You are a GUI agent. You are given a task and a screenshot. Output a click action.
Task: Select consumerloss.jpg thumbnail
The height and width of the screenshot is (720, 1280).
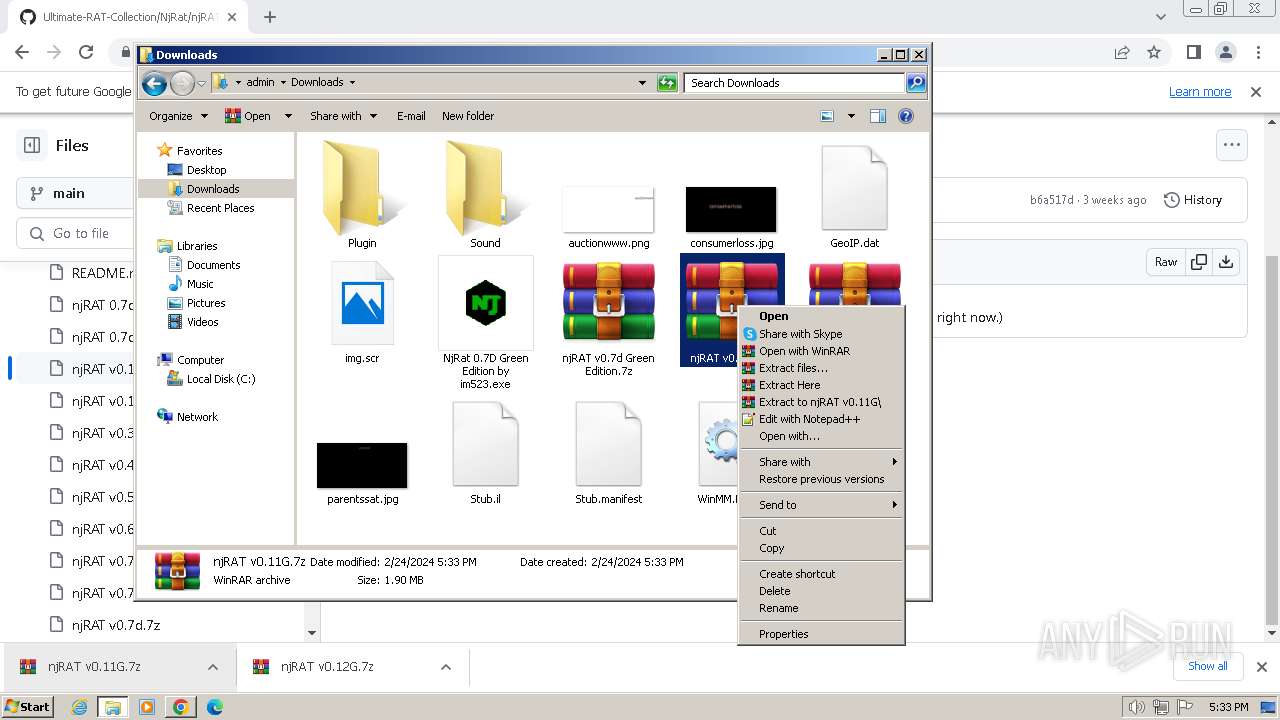(731, 209)
